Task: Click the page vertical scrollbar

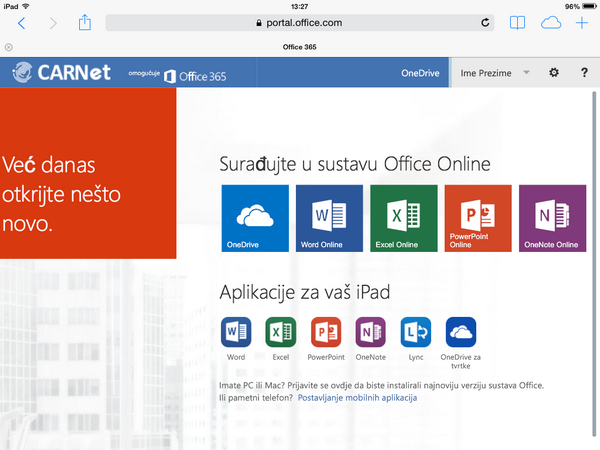Action: click(x=594, y=264)
